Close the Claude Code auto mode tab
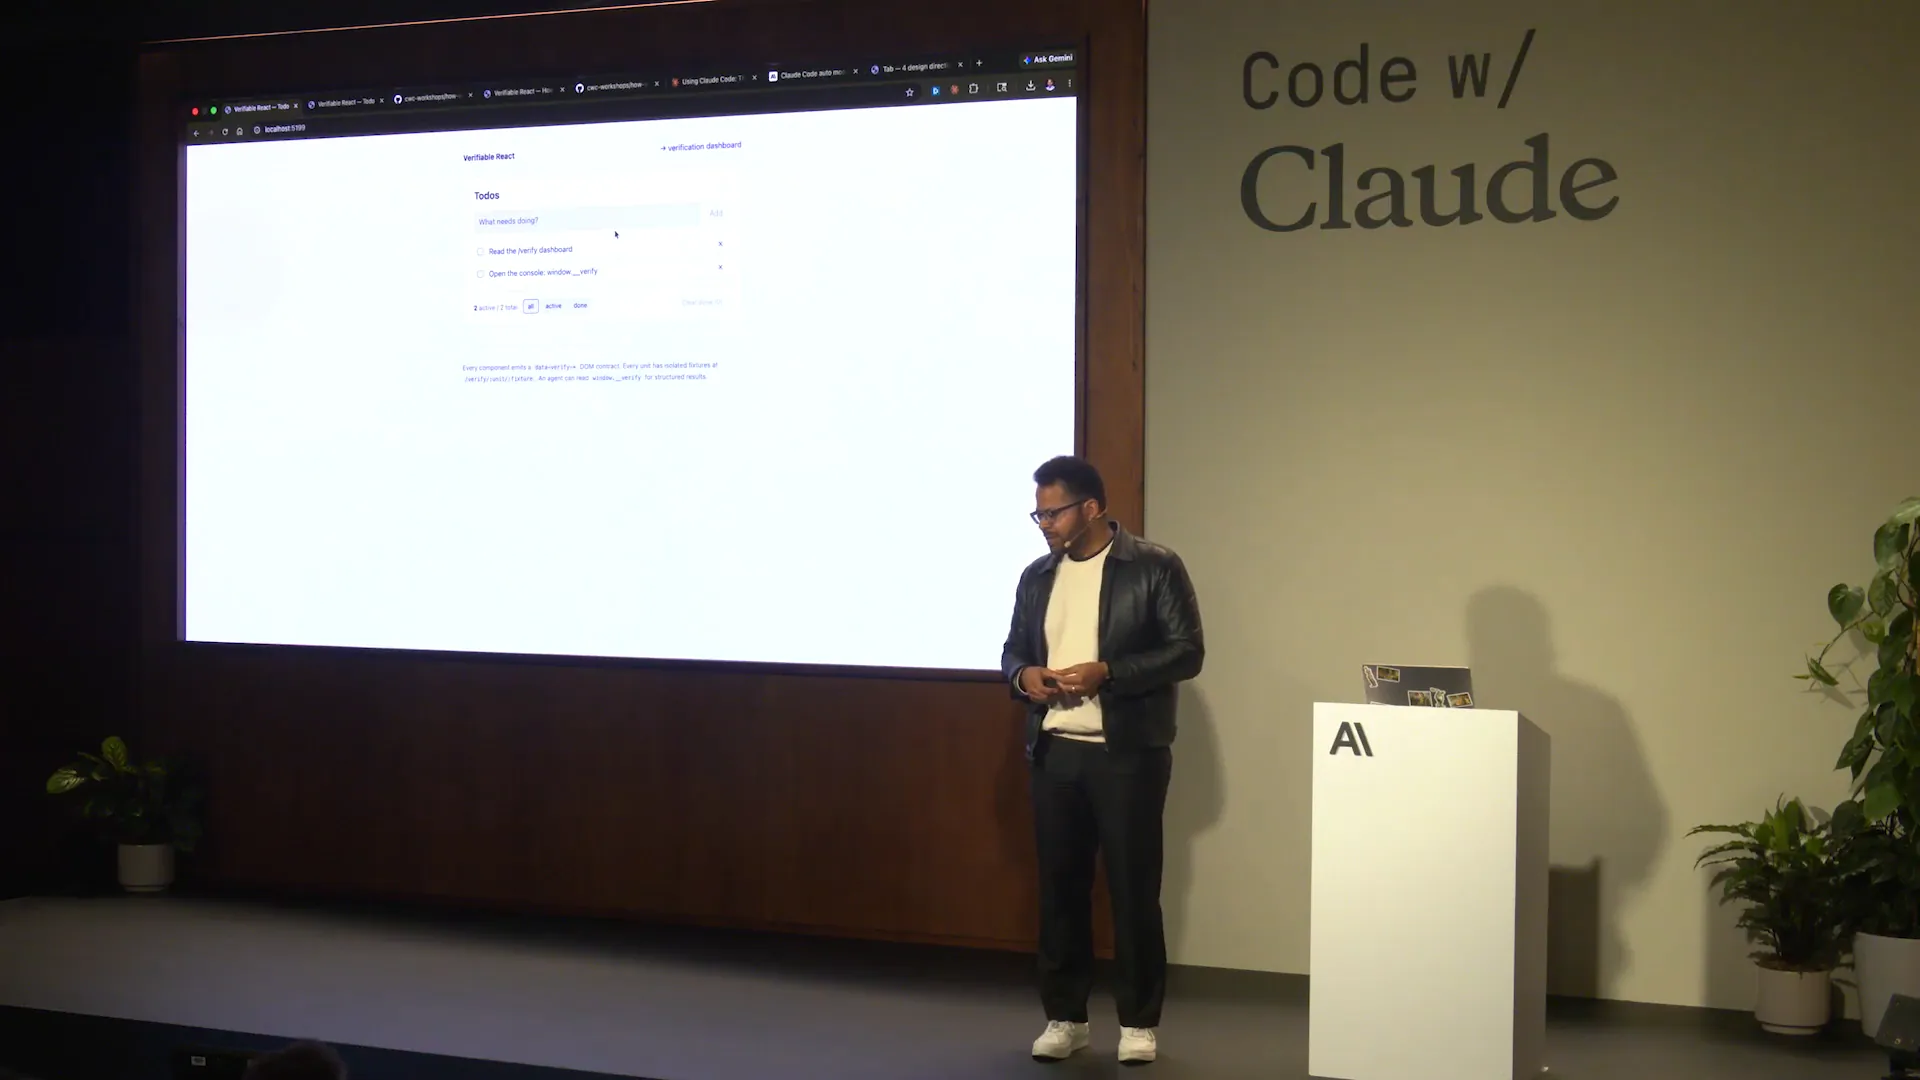 pos(855,71)
